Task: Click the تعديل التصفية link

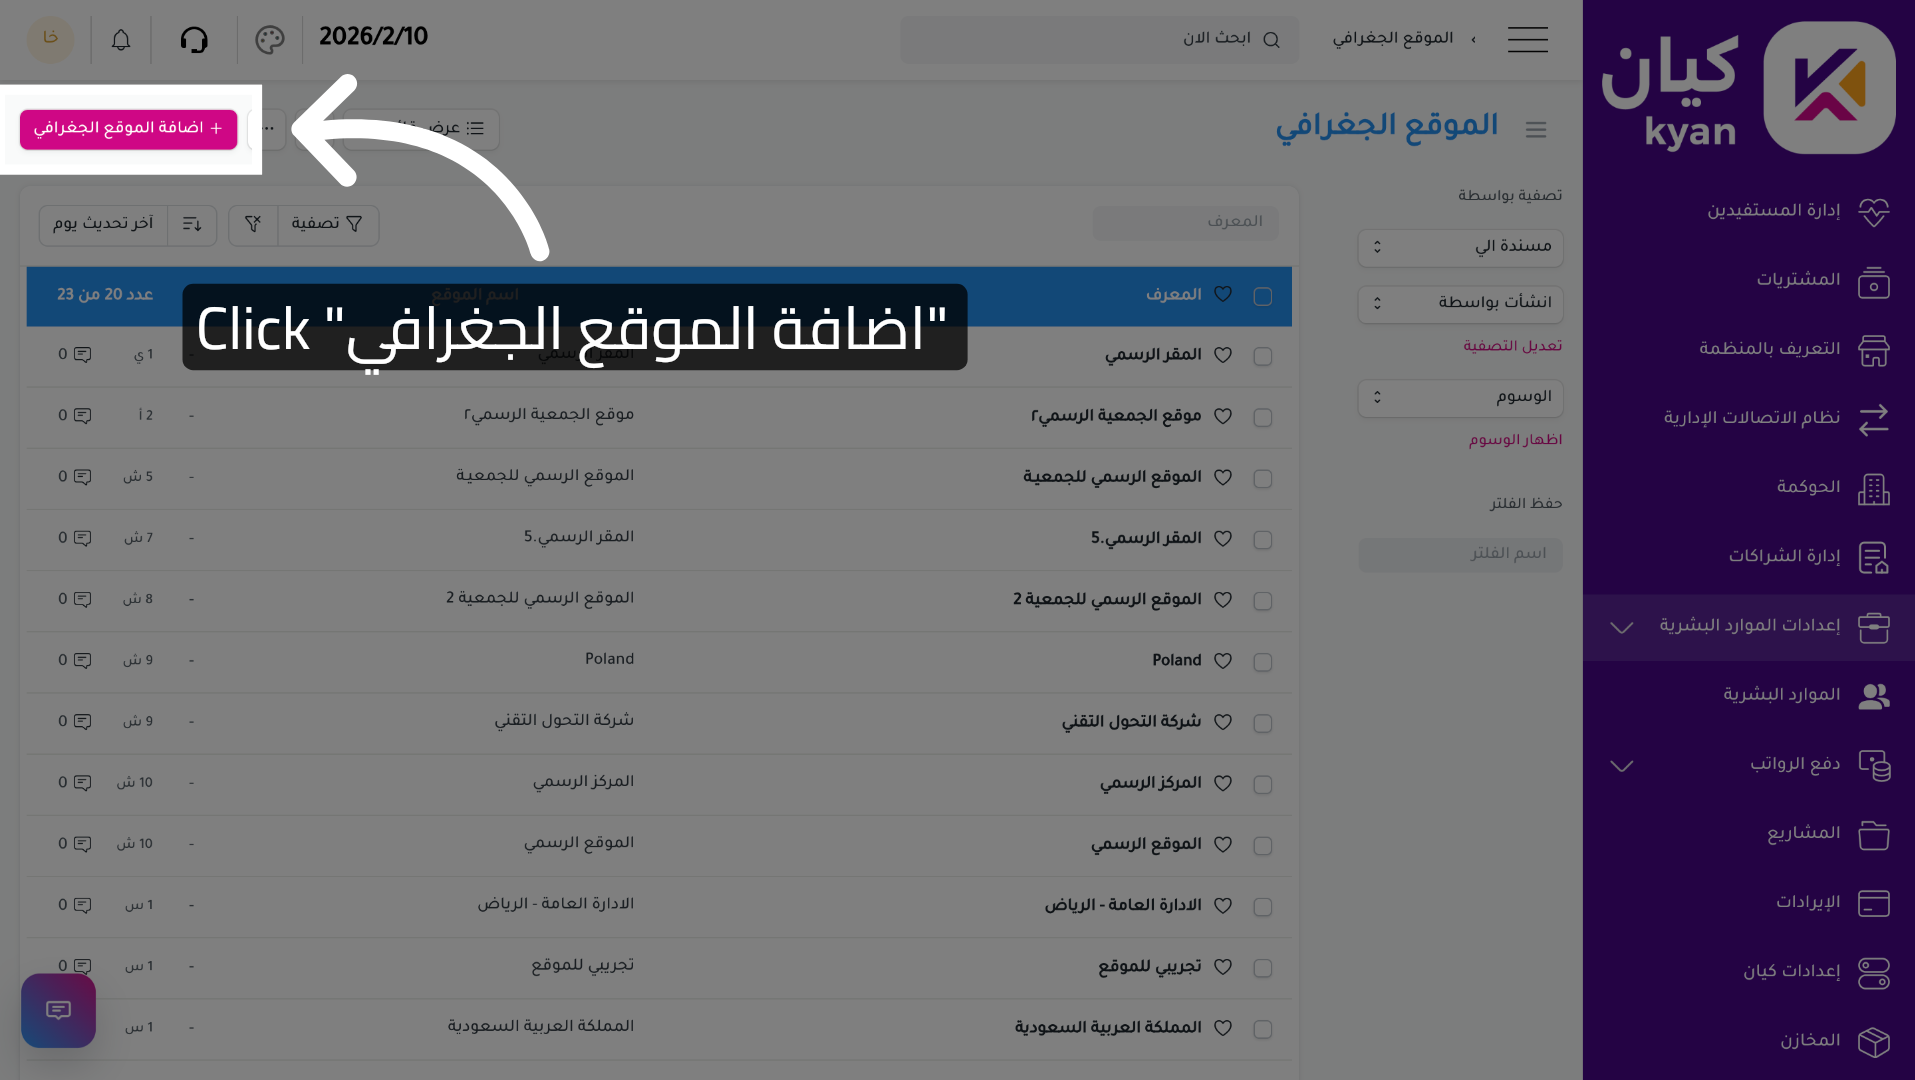Action: [x=1512, y=346]
